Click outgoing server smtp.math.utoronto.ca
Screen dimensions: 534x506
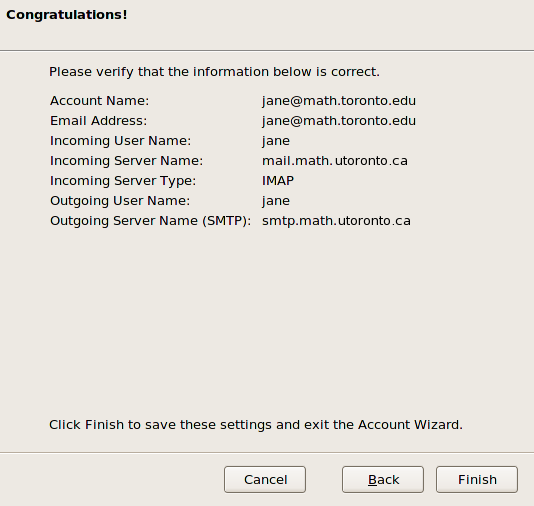(336, 221)
